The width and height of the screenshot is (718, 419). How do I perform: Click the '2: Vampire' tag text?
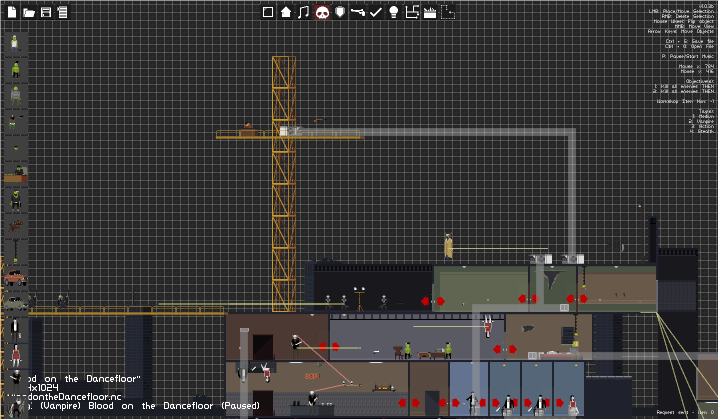701,121
